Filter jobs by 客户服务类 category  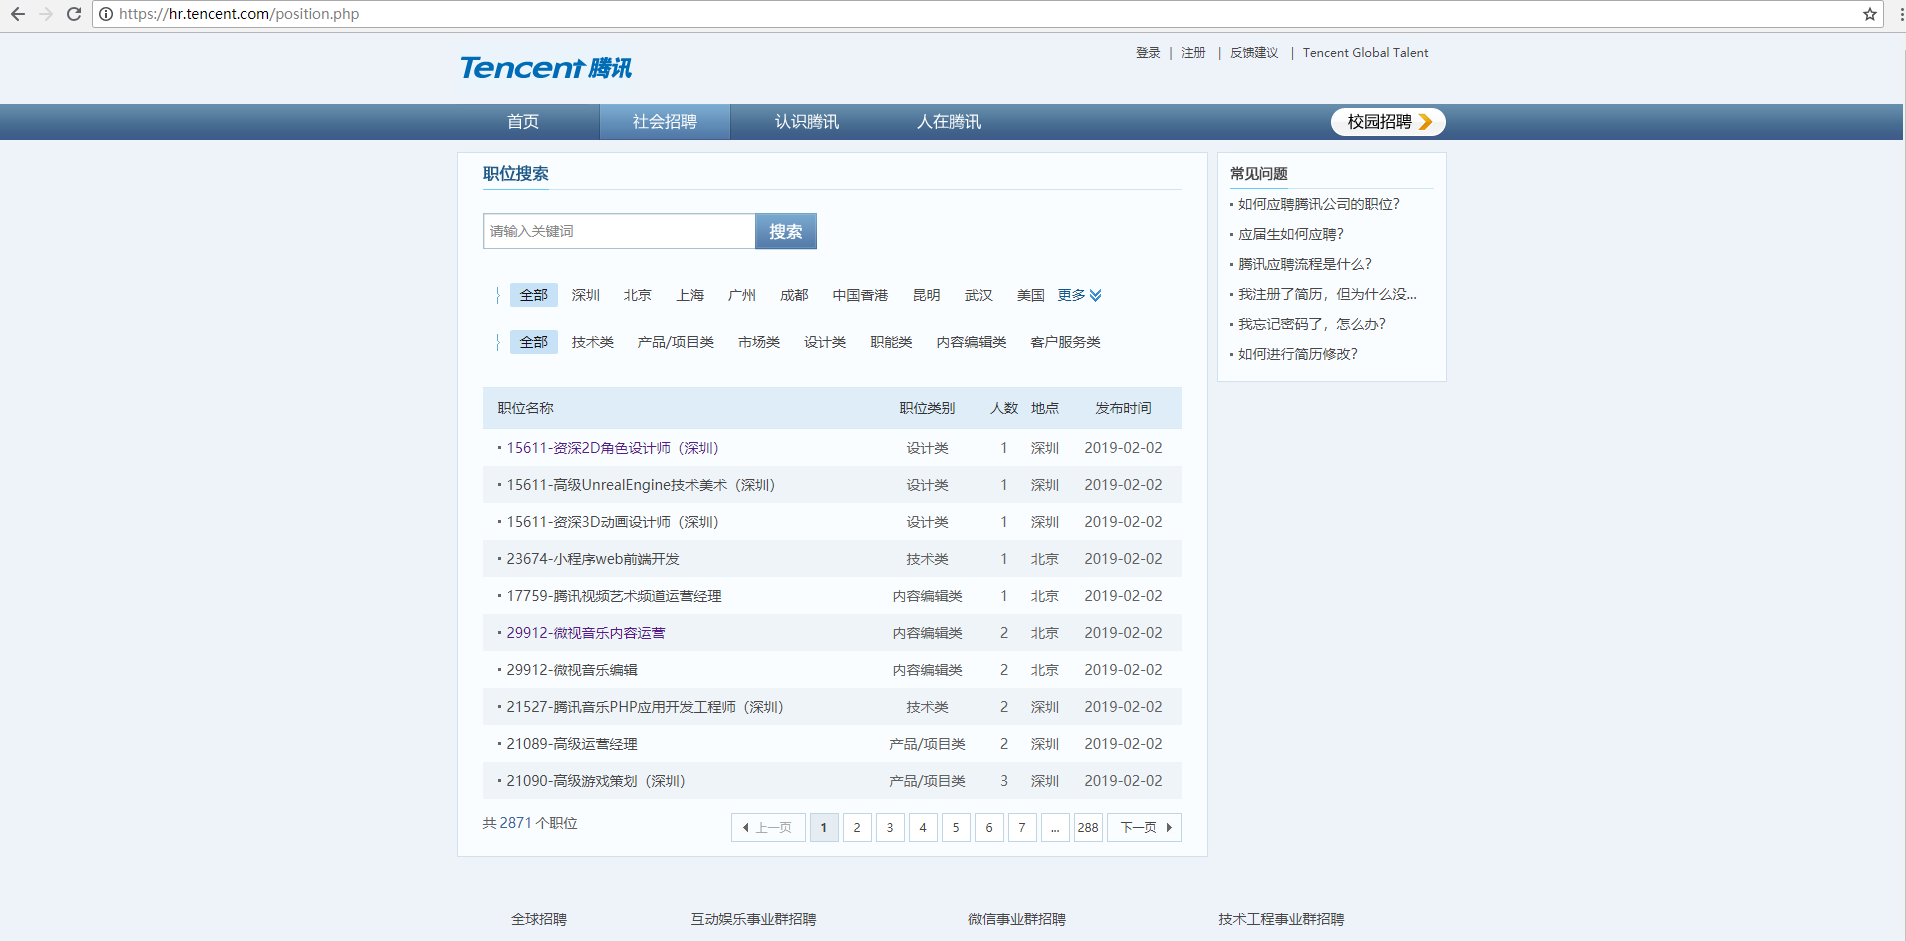[1065, 342]
